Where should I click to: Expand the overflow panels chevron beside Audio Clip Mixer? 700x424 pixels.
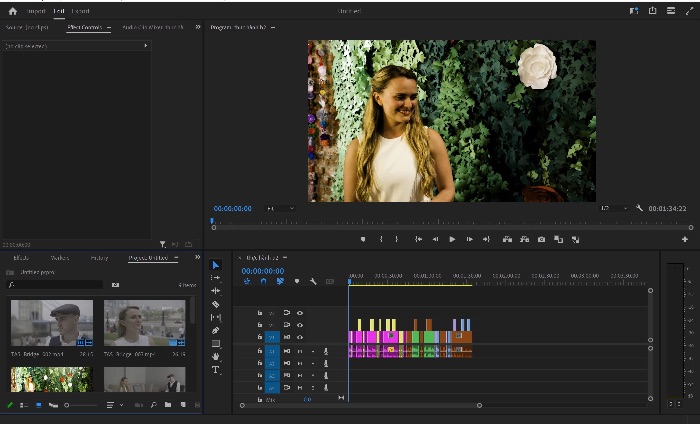(198, 27)
